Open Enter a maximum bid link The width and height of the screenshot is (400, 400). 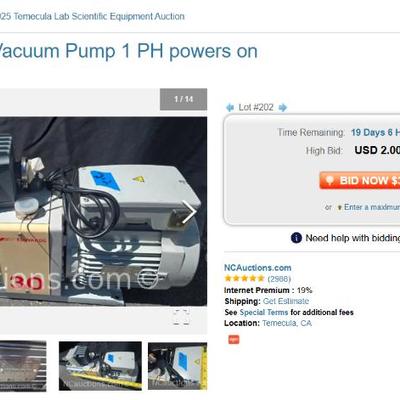(372, 207)
